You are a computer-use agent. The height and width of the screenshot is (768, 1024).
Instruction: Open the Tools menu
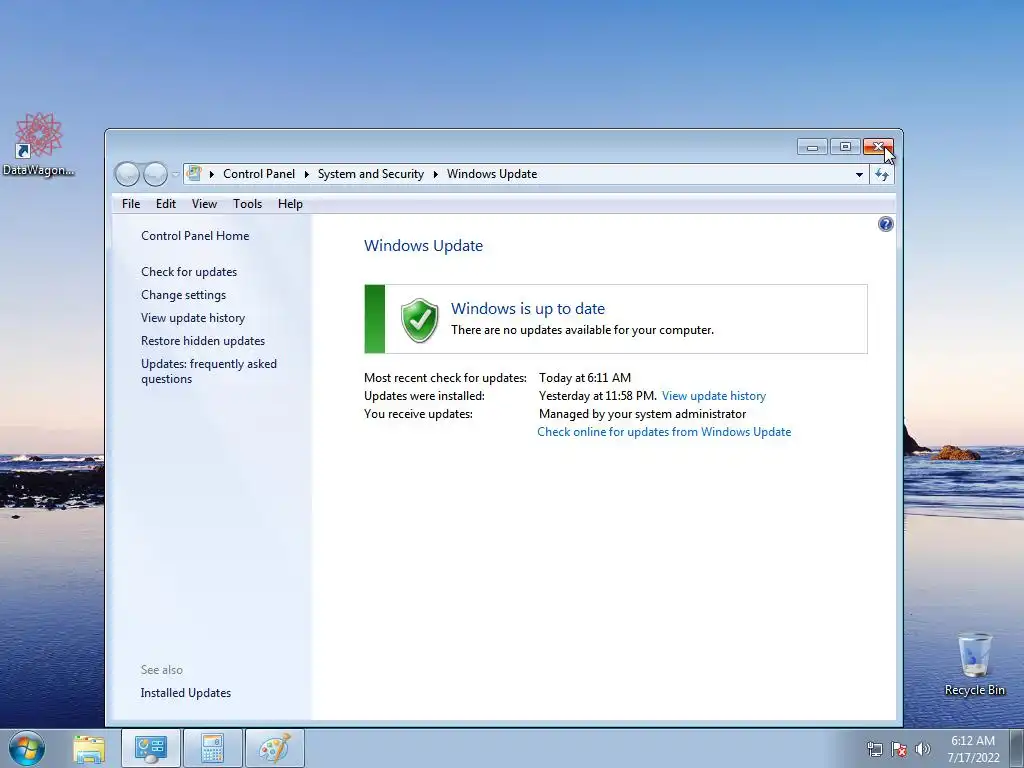[248, 204]
